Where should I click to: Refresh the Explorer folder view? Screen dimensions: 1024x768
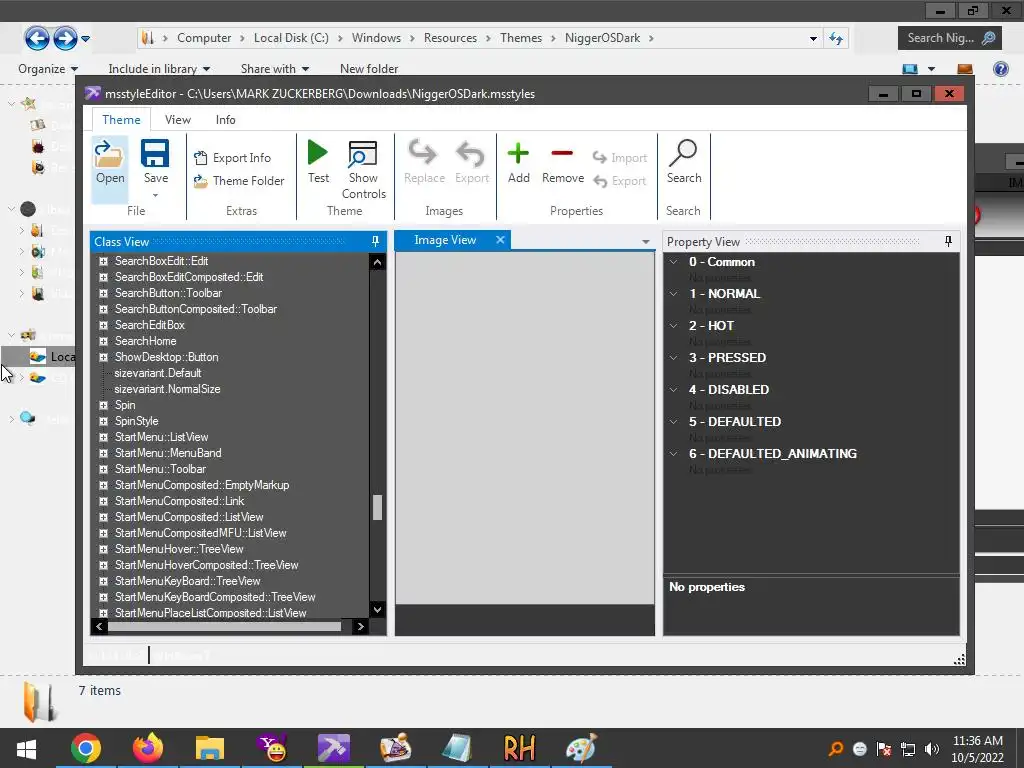tap(836, 39)
